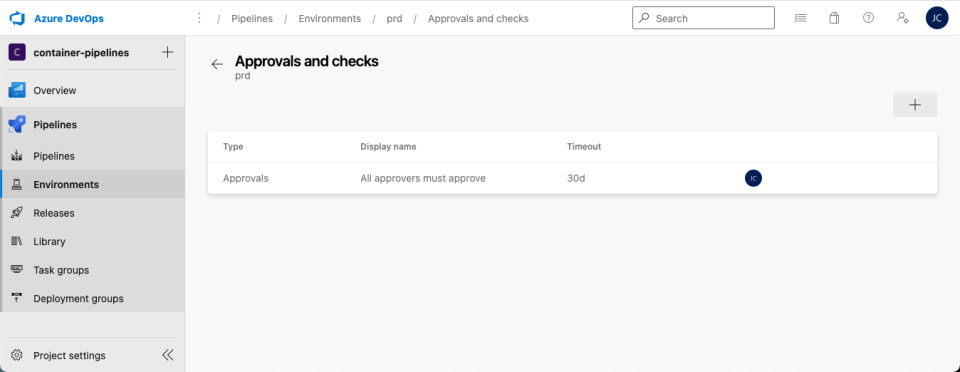Click the Type column header
The width and height of the screenshot is (960, 372).
coord(233,147)
